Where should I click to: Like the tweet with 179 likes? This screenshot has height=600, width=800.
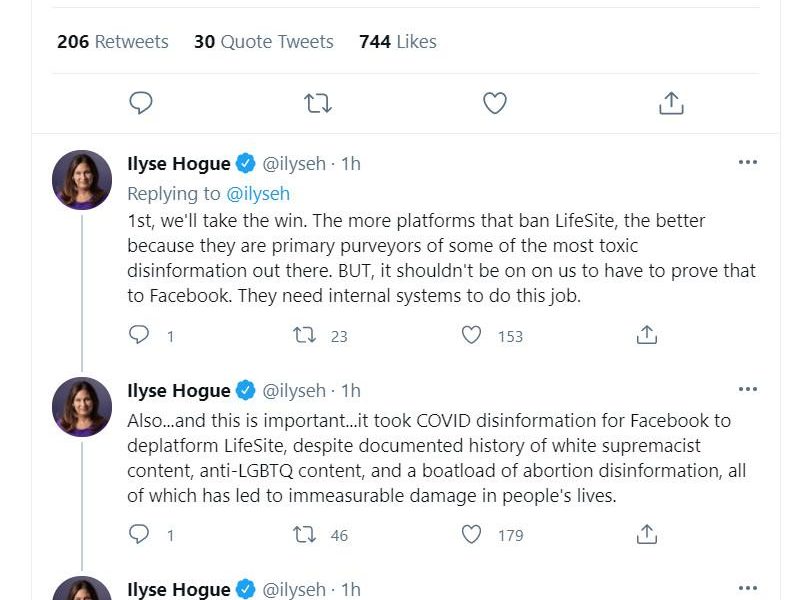472,535
